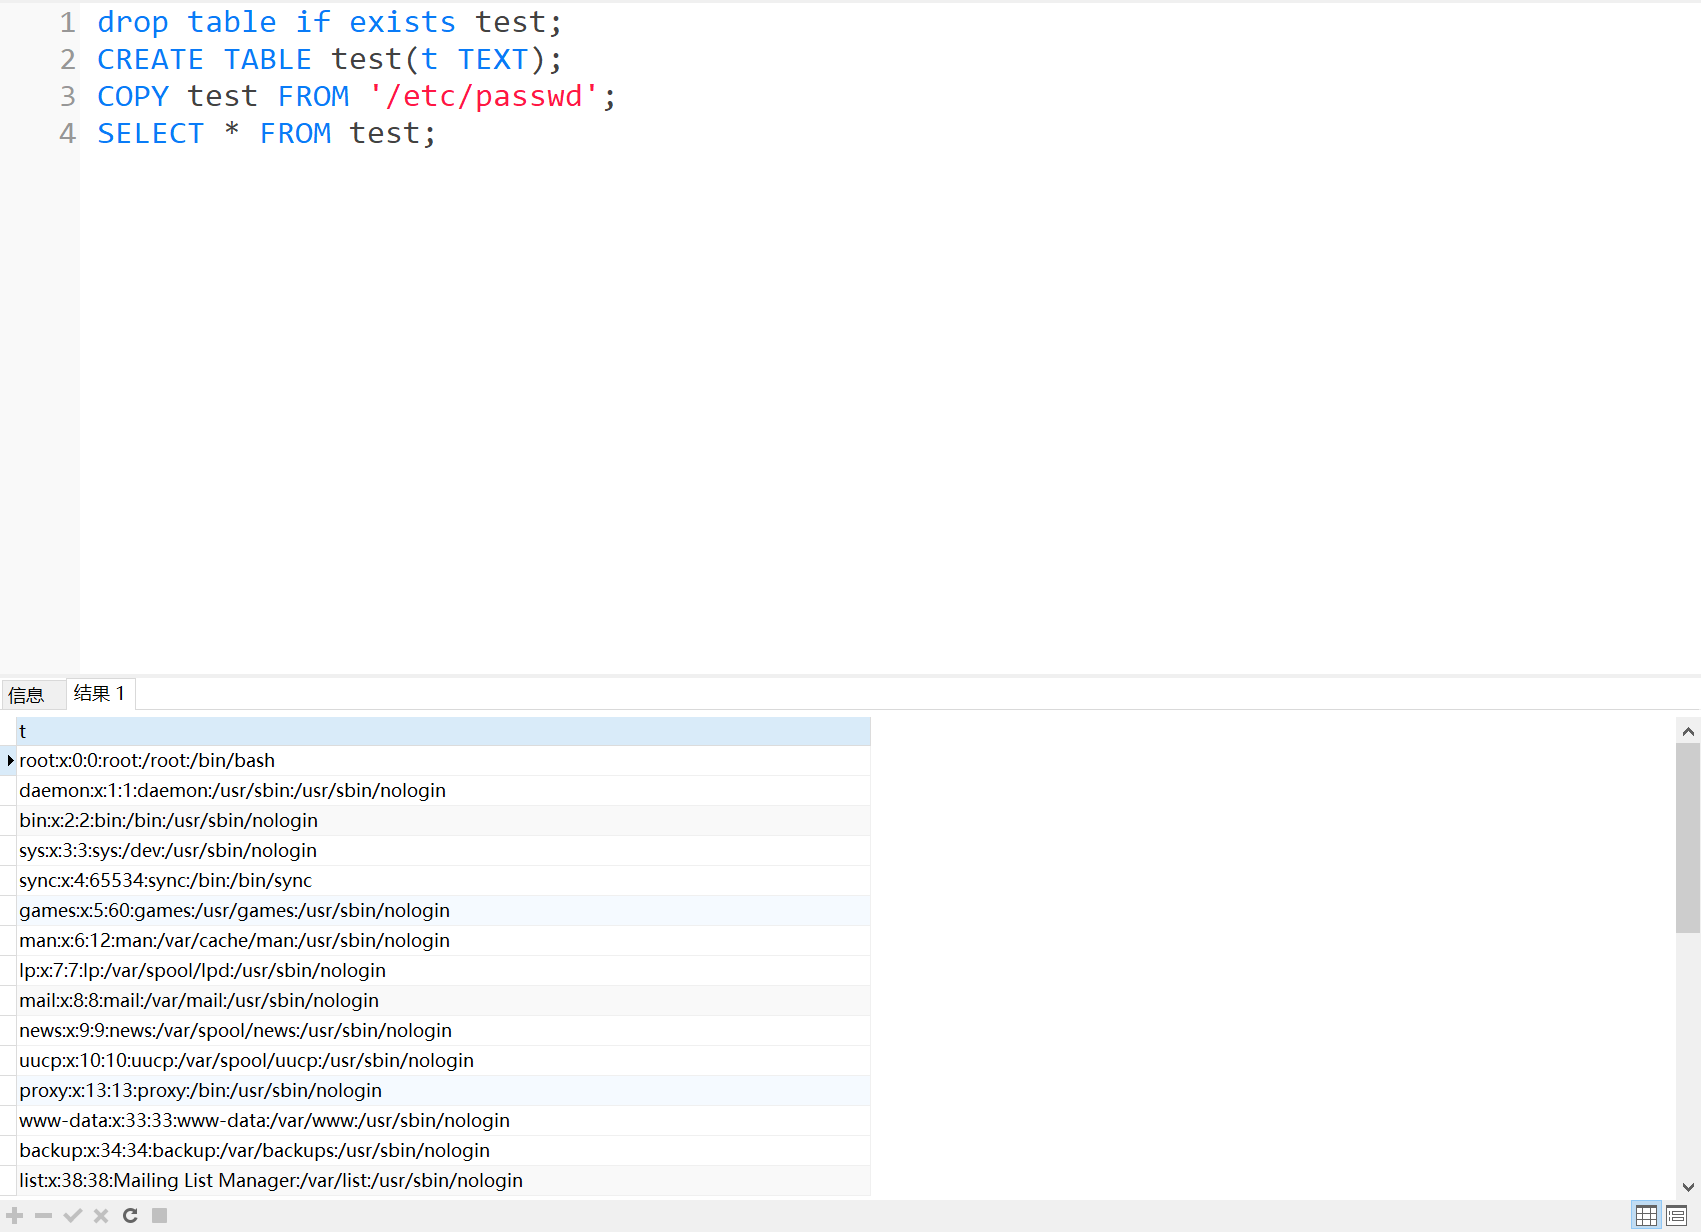Viewport: 1701px width, 1232px height.
Task: Click the add record plus icon
Action: 15,1216
